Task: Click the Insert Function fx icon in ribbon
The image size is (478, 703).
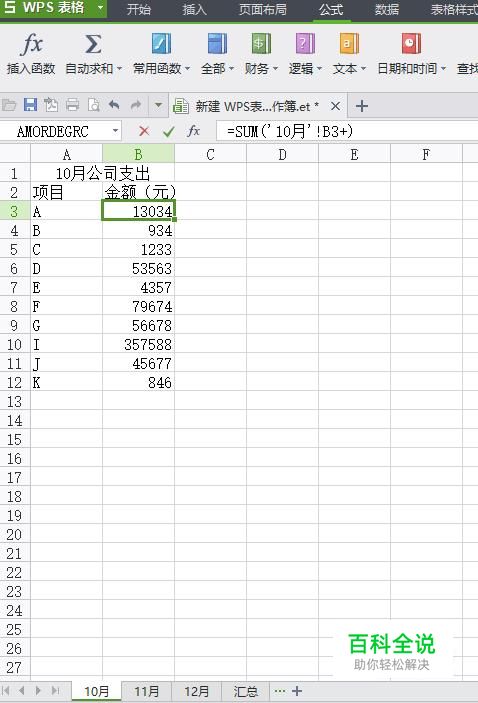Action: coord(31,44)
